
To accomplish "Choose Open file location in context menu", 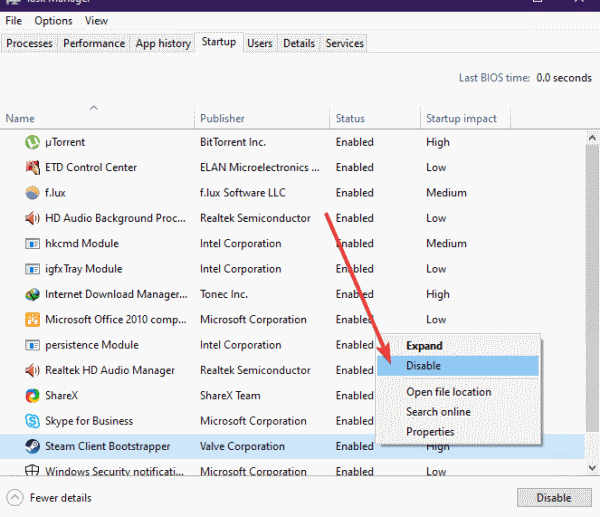I will click(458, 392).
